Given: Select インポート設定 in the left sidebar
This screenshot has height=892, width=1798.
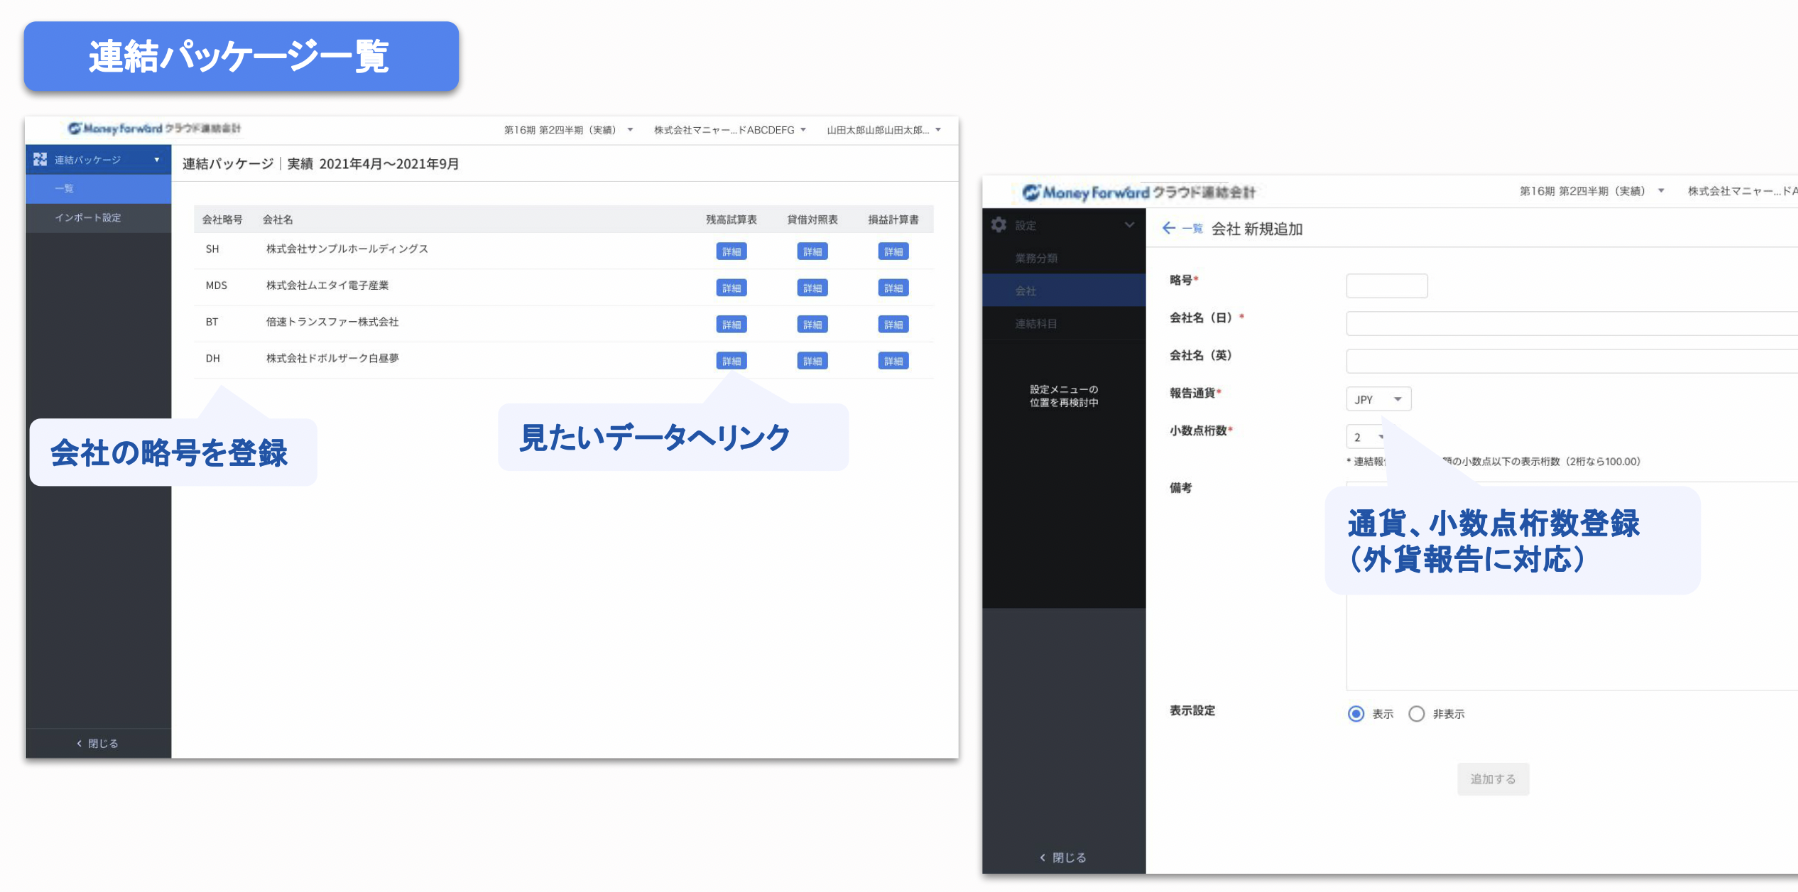Looking at the screenshot, I should (x=98, y=218).
